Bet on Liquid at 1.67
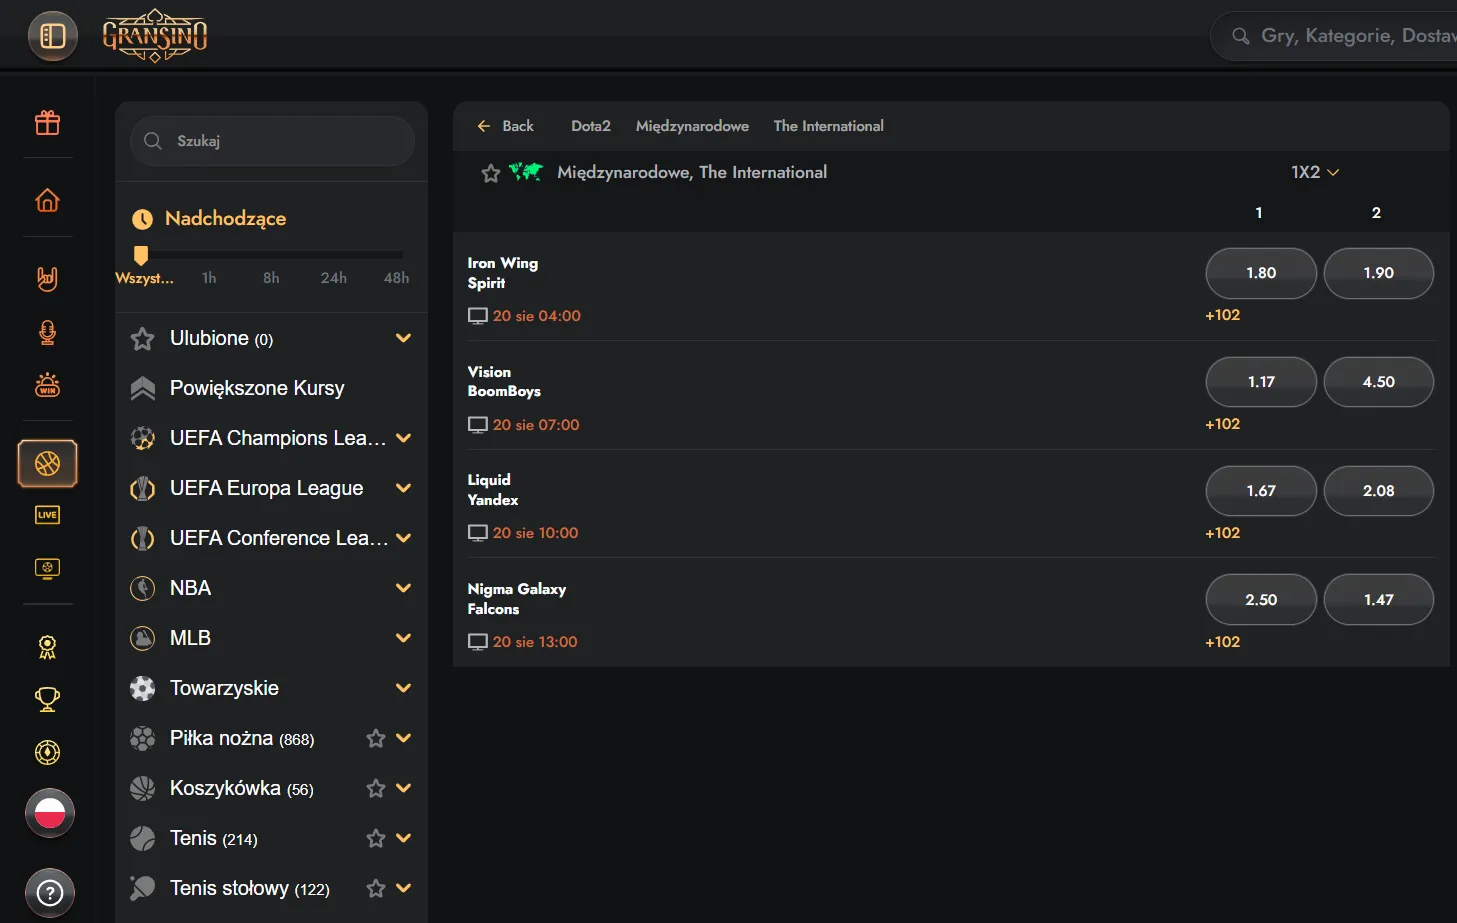Viewport: 1457px width, 923px height. coord(1261,491)
